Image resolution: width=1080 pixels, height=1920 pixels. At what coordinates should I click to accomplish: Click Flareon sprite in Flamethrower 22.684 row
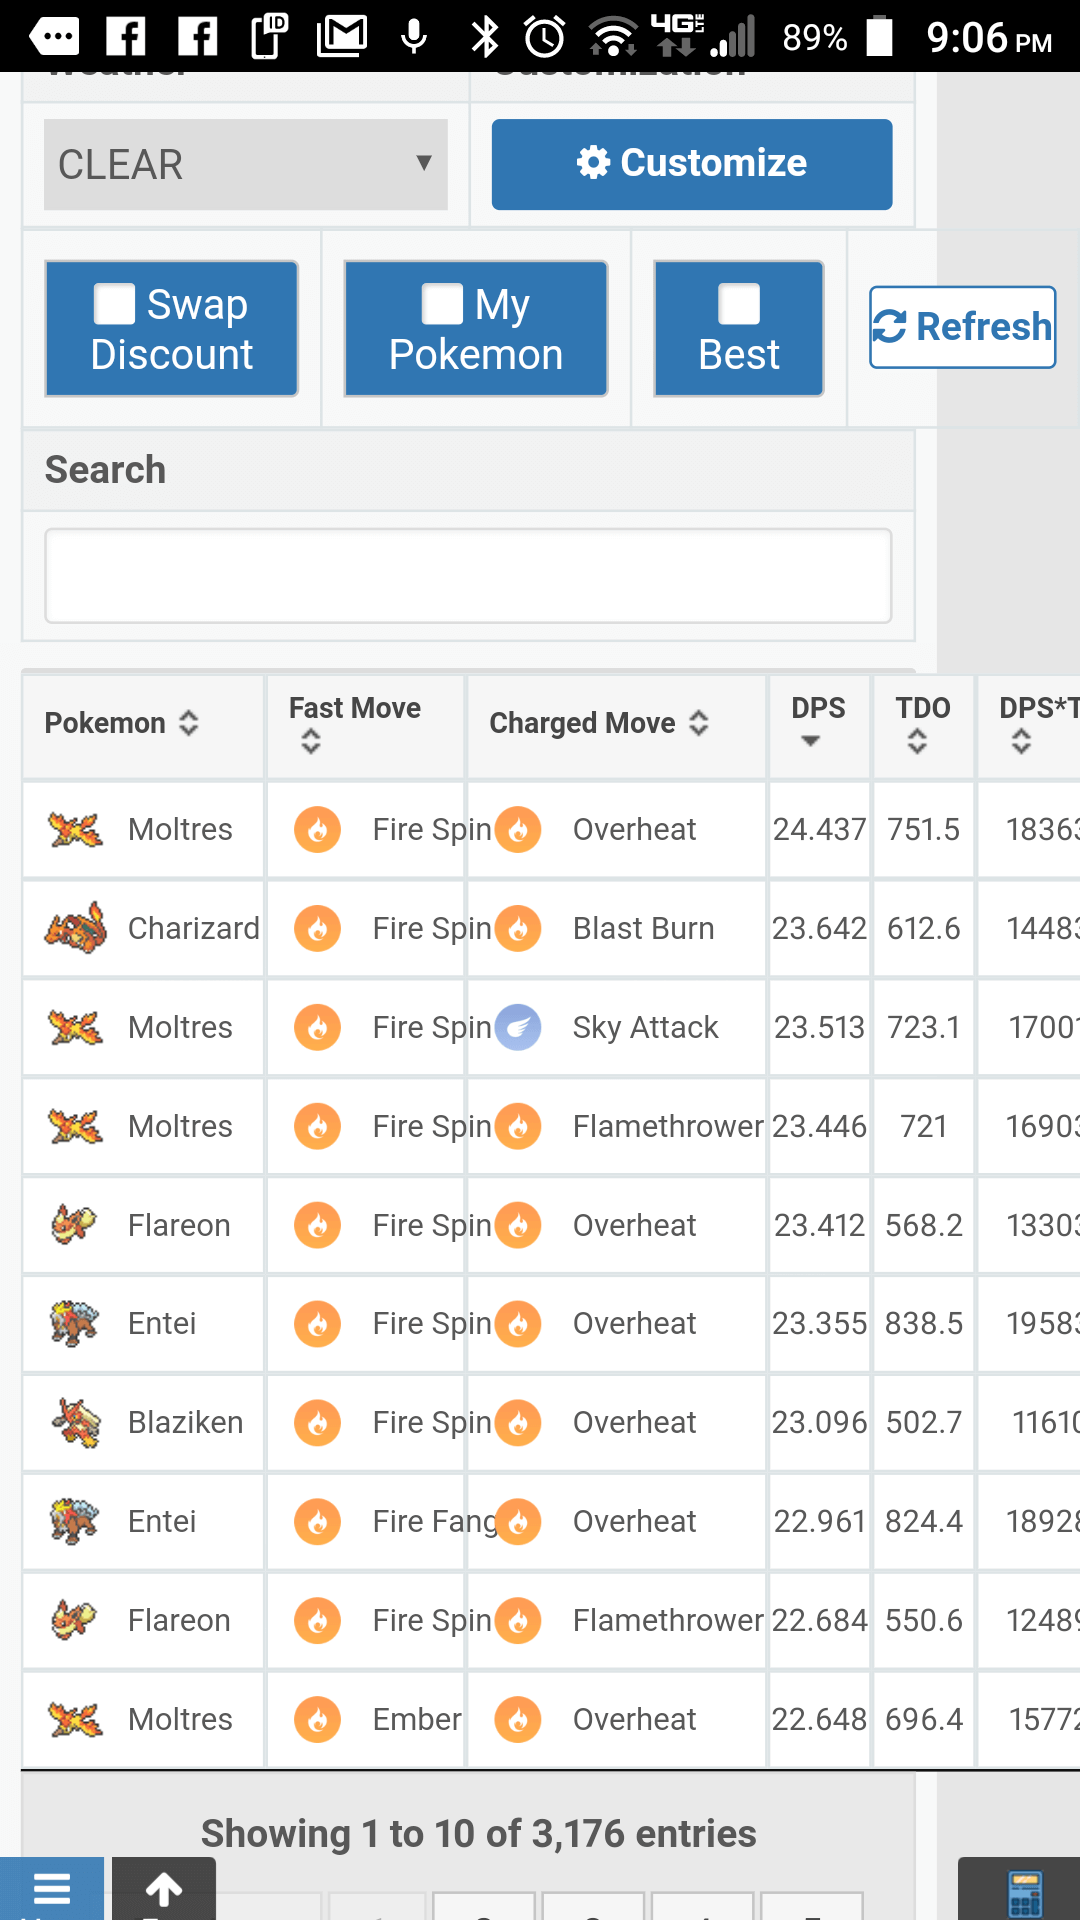(x=75, y=1620)
